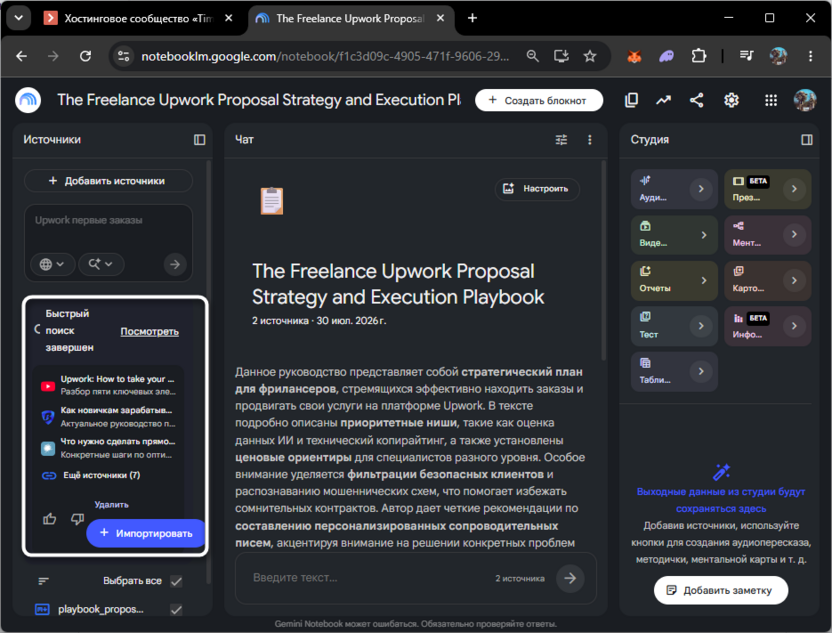Toggle the Выбрать все checkbox
Viewport: 832px width, 633px height.
coord(176,582)
